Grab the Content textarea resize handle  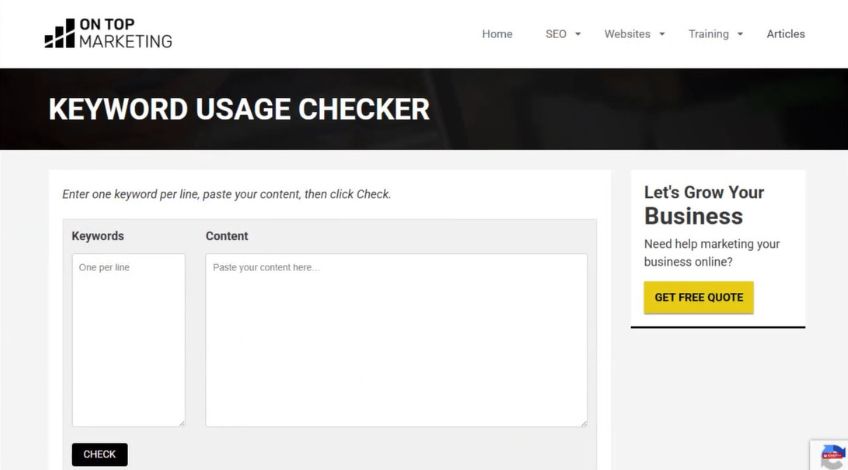pyautogui.click(x=584, y=423)
